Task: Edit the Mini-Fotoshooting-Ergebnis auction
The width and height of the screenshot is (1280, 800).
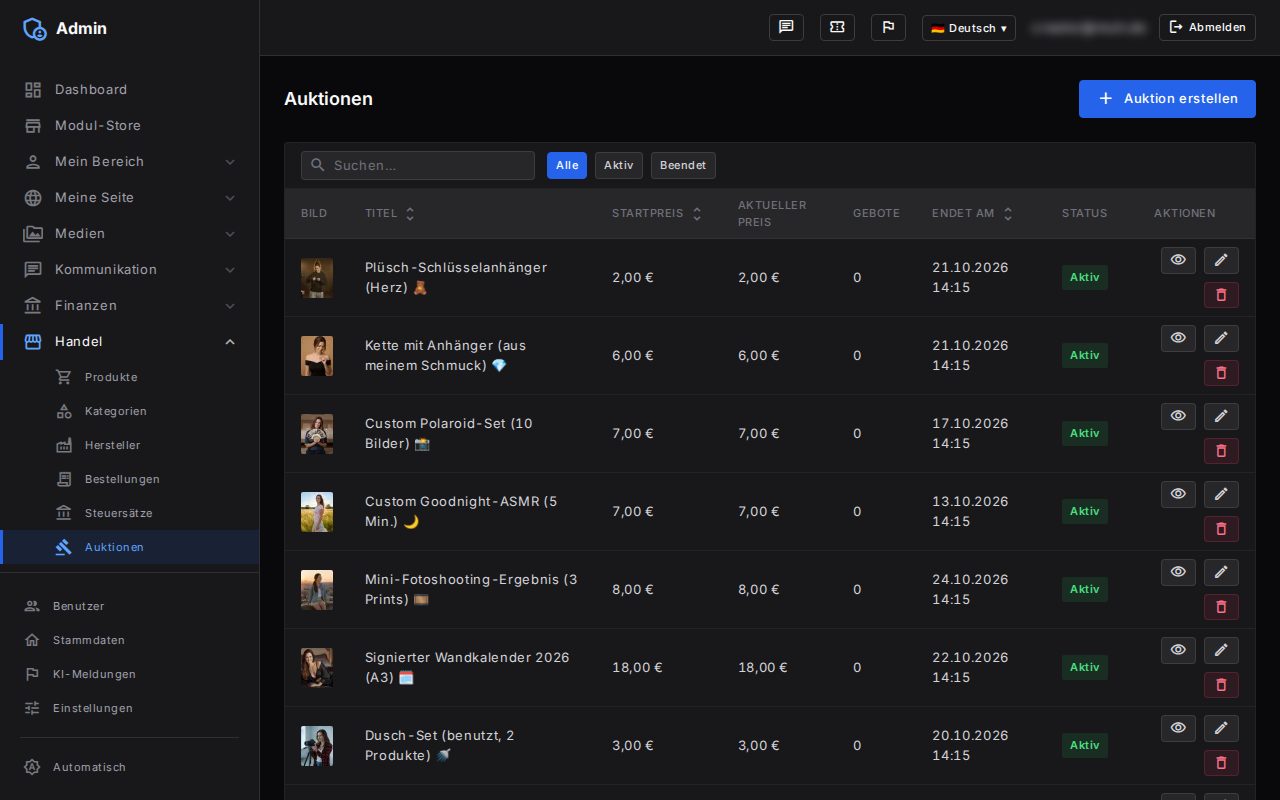Action: 1221,572
